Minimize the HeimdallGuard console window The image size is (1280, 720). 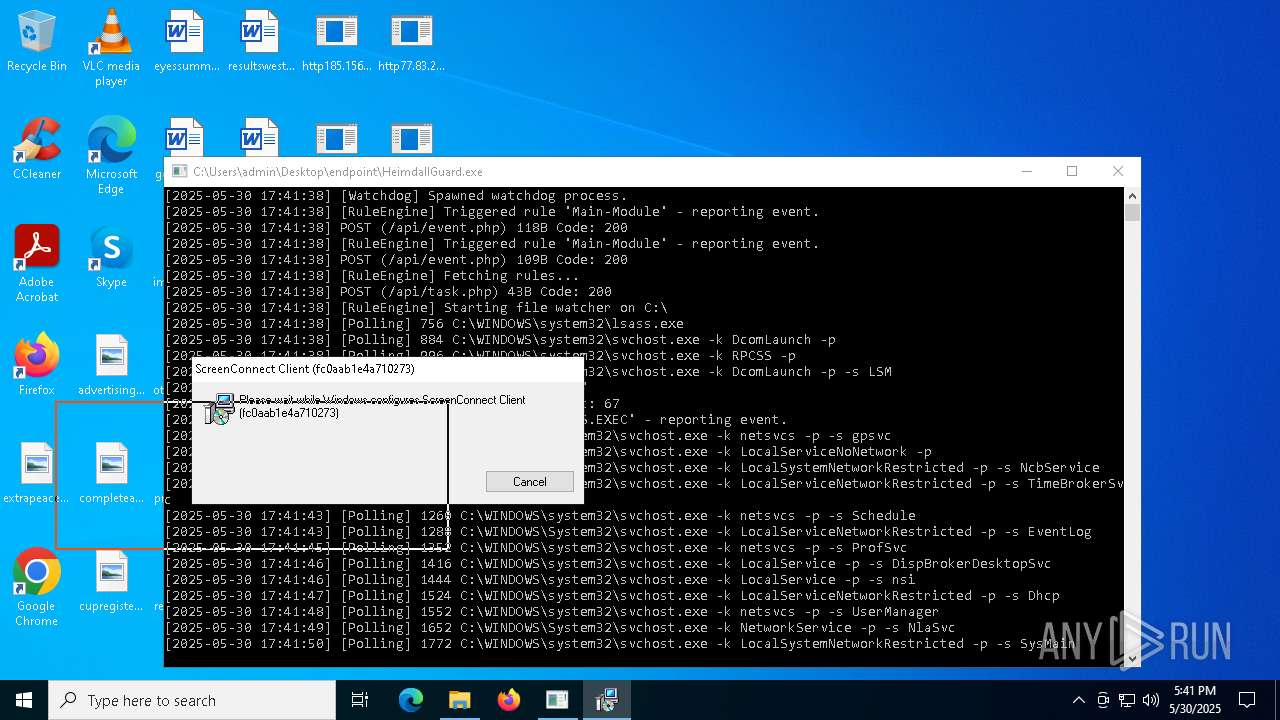click(x=1026, y=172)
